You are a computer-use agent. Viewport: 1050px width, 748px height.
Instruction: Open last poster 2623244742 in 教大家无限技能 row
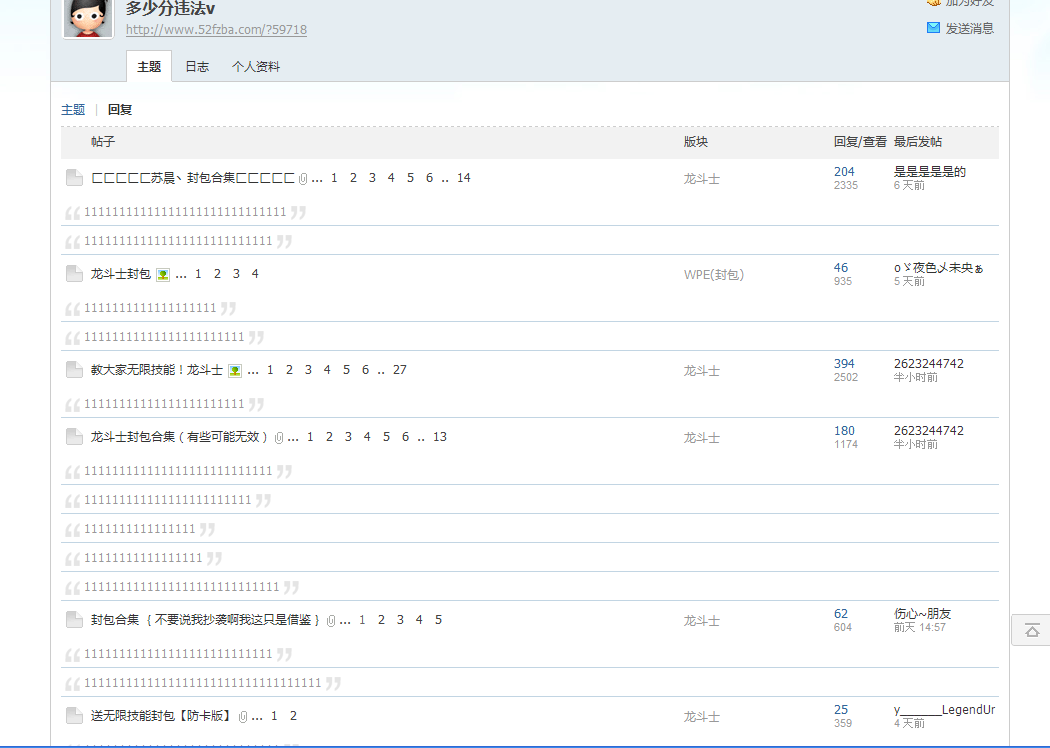(x=929, y=364)
